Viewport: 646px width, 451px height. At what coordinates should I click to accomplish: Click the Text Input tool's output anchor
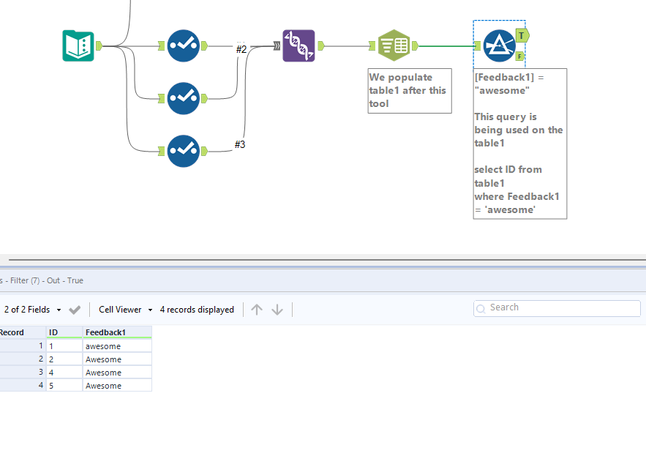pos(99,46)
